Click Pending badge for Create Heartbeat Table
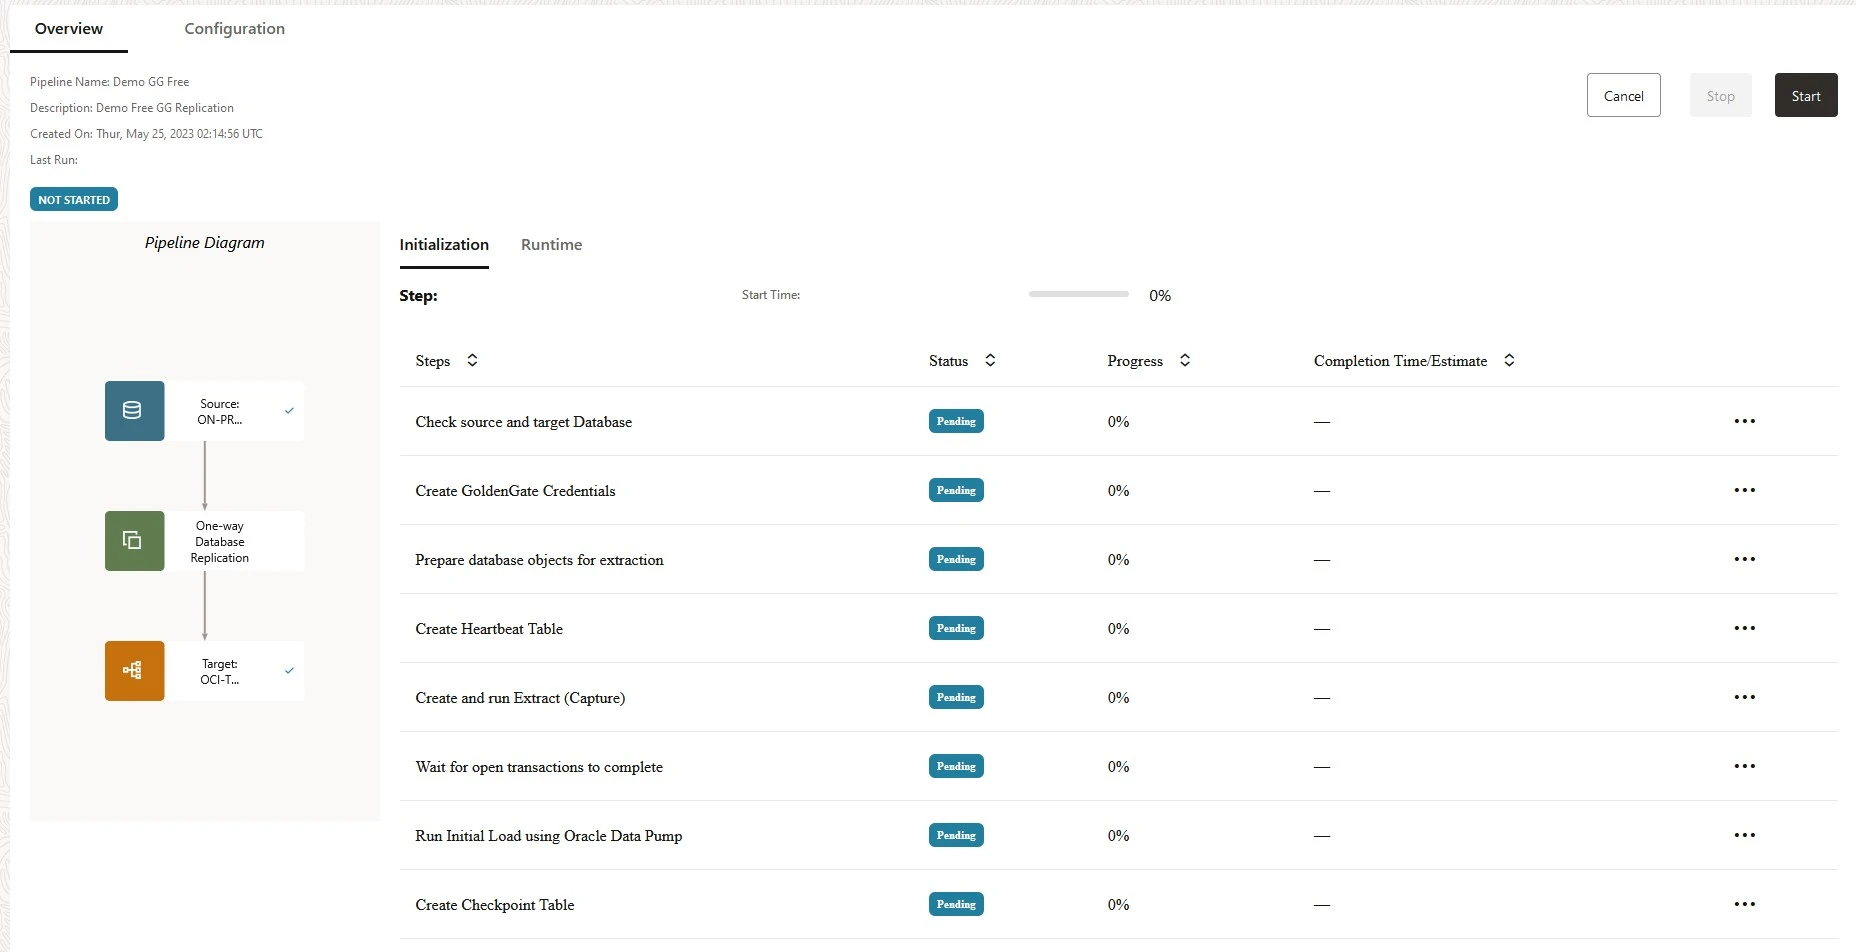Screen dimensions: 1856x952 point(956,628)
